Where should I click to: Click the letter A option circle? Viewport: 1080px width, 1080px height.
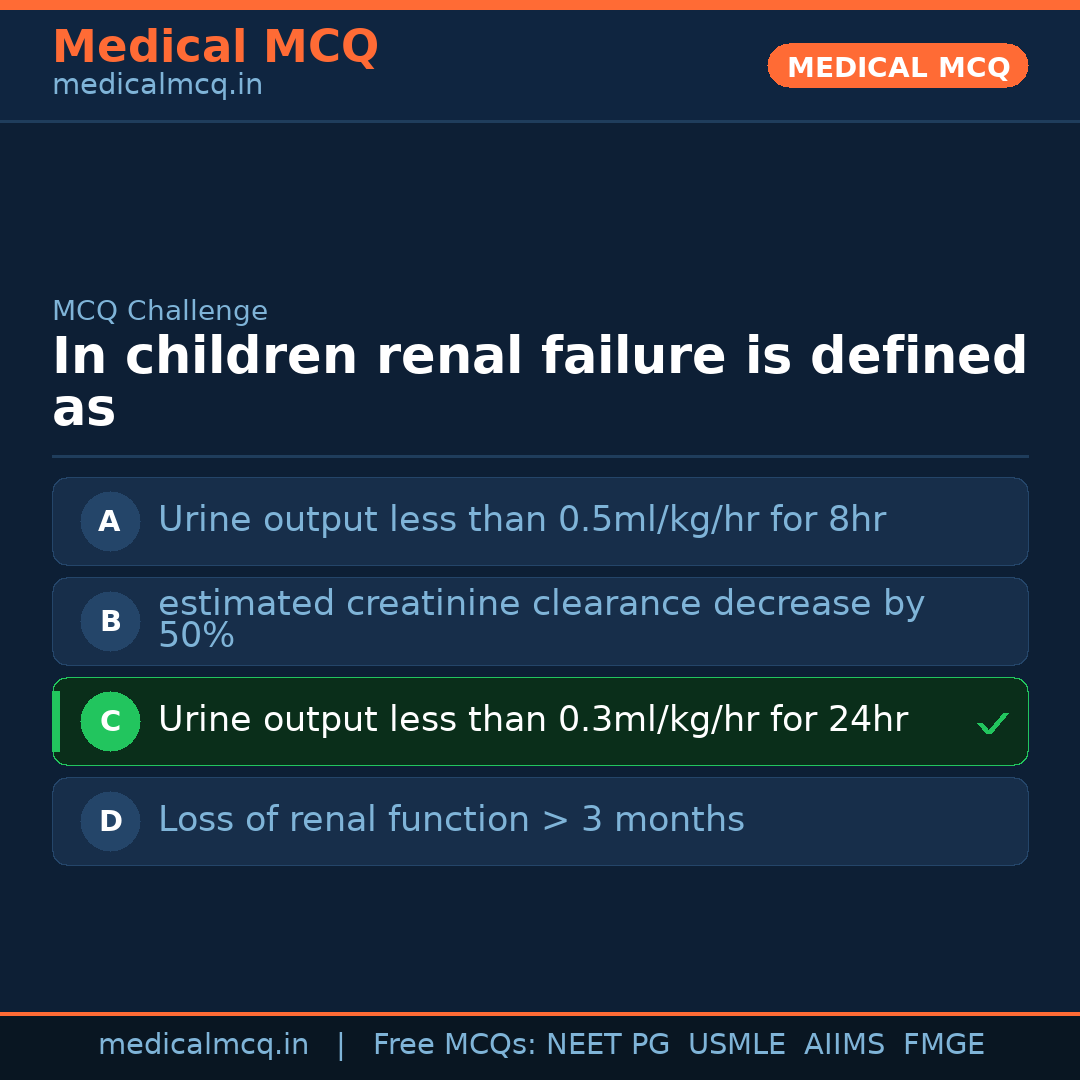coord(110,521)
